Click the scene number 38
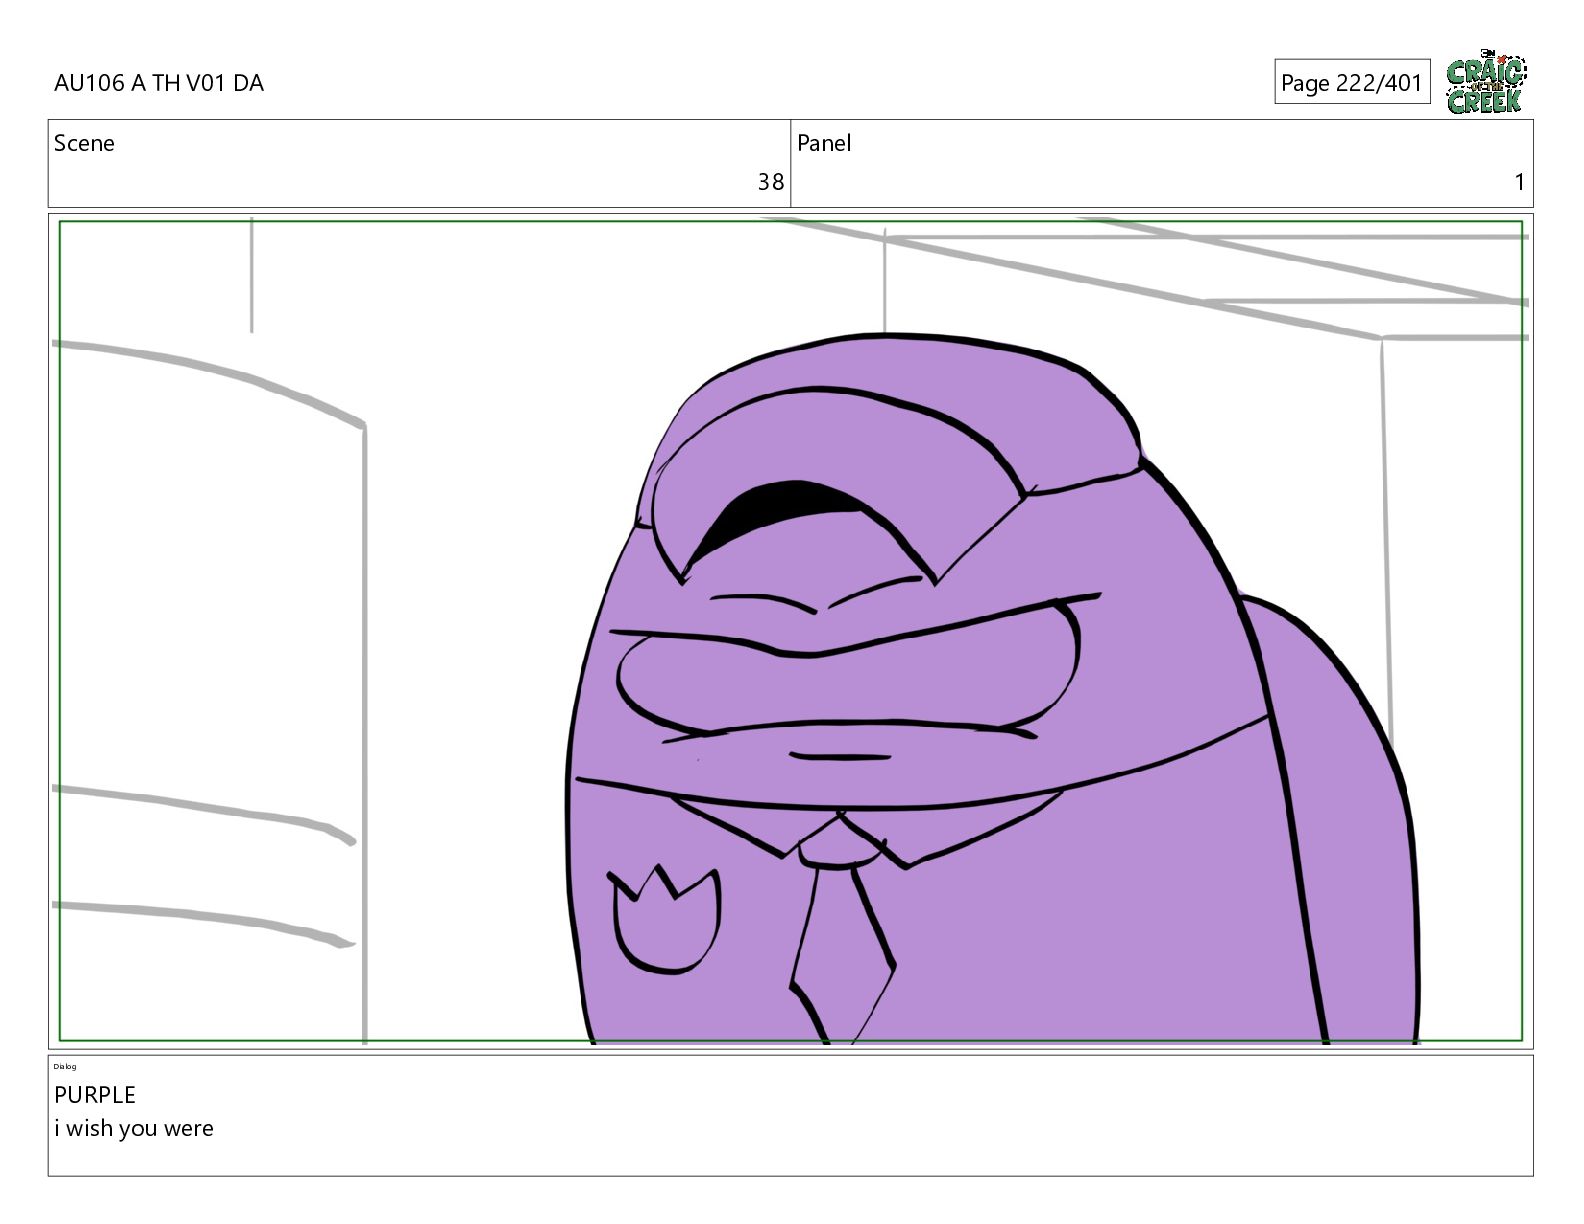 (x=770, y=182)
